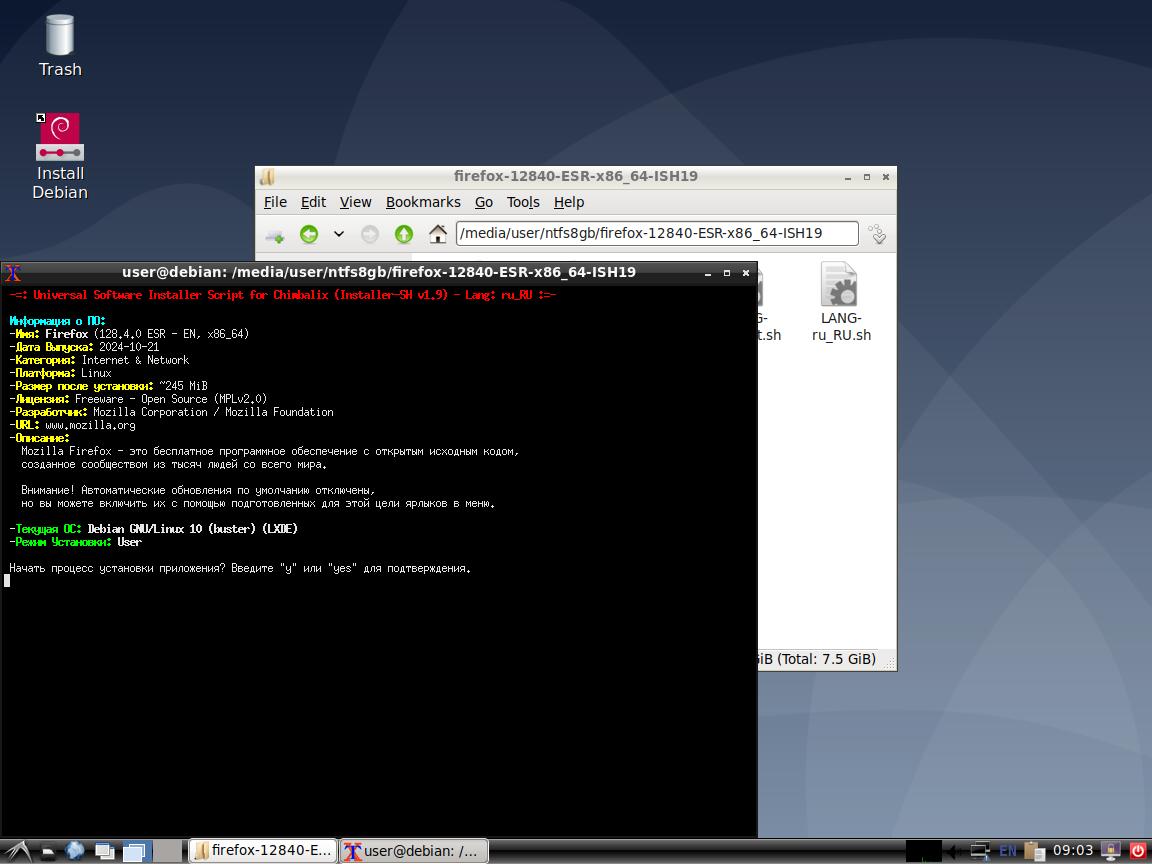Open the Install Debian desktop shortcut
This screenshot has height=864, width=1152.
pos(60,156)
